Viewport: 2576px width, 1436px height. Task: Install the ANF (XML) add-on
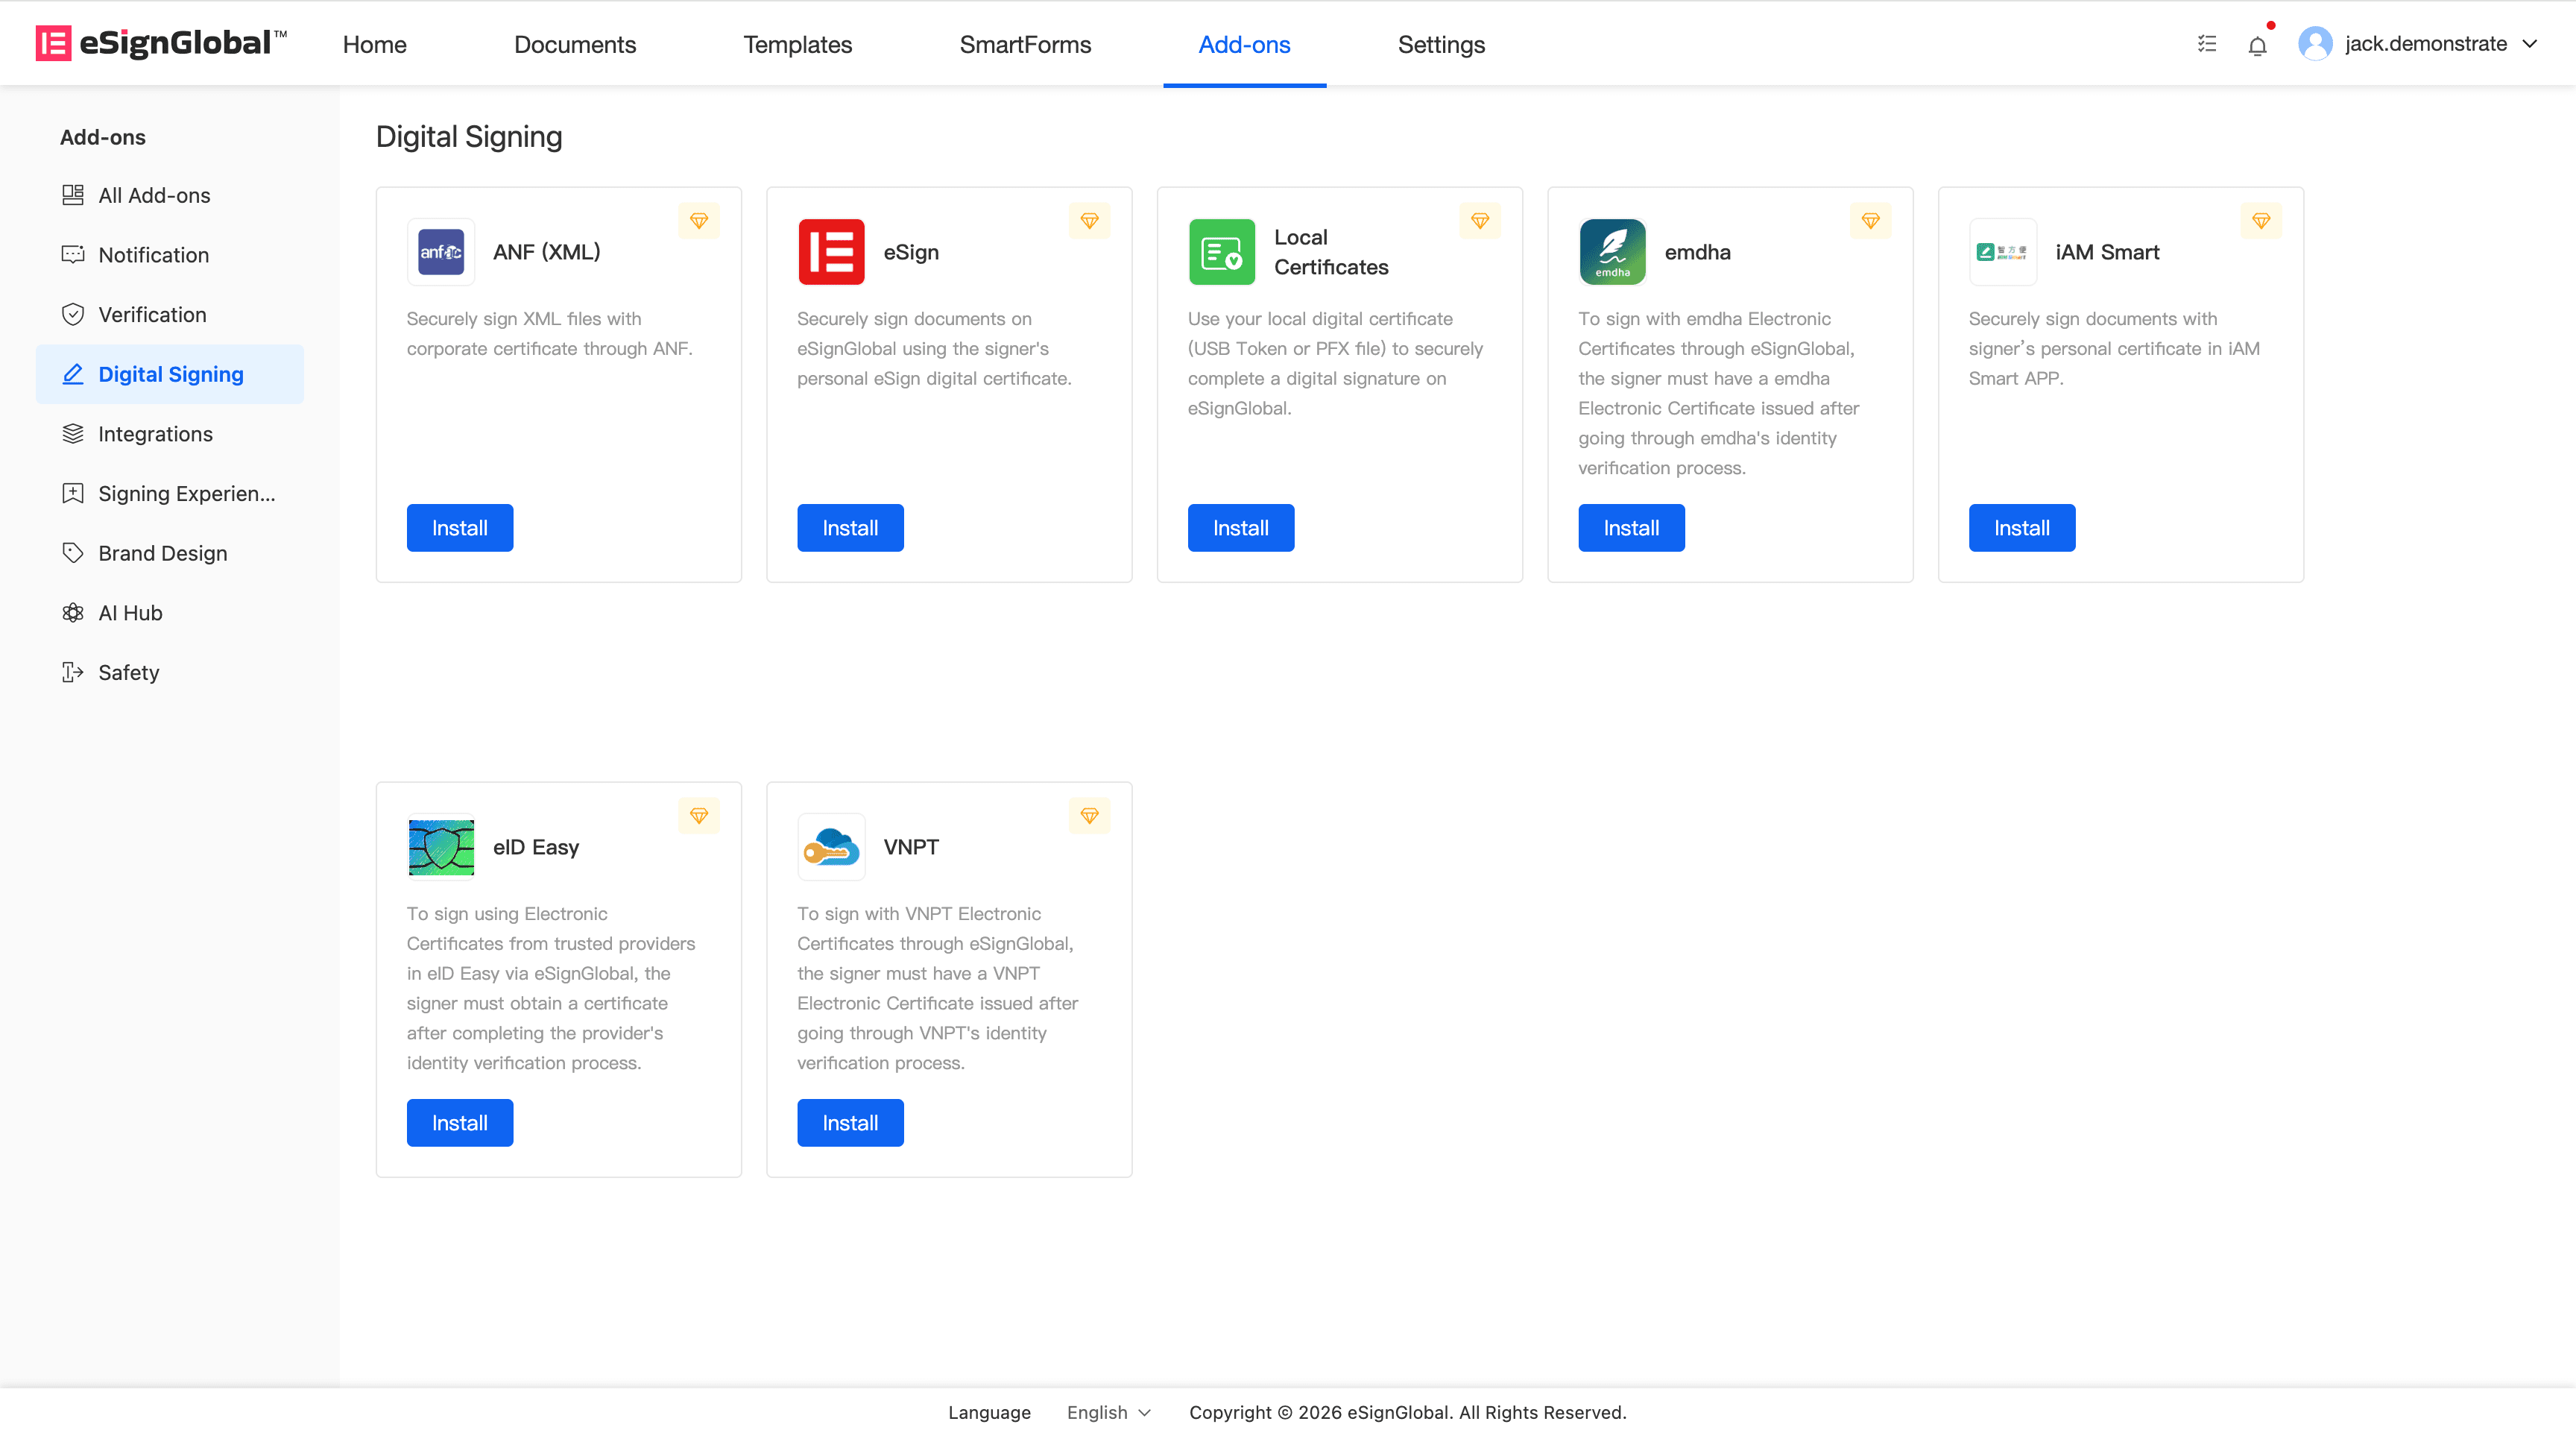[460, 527]
